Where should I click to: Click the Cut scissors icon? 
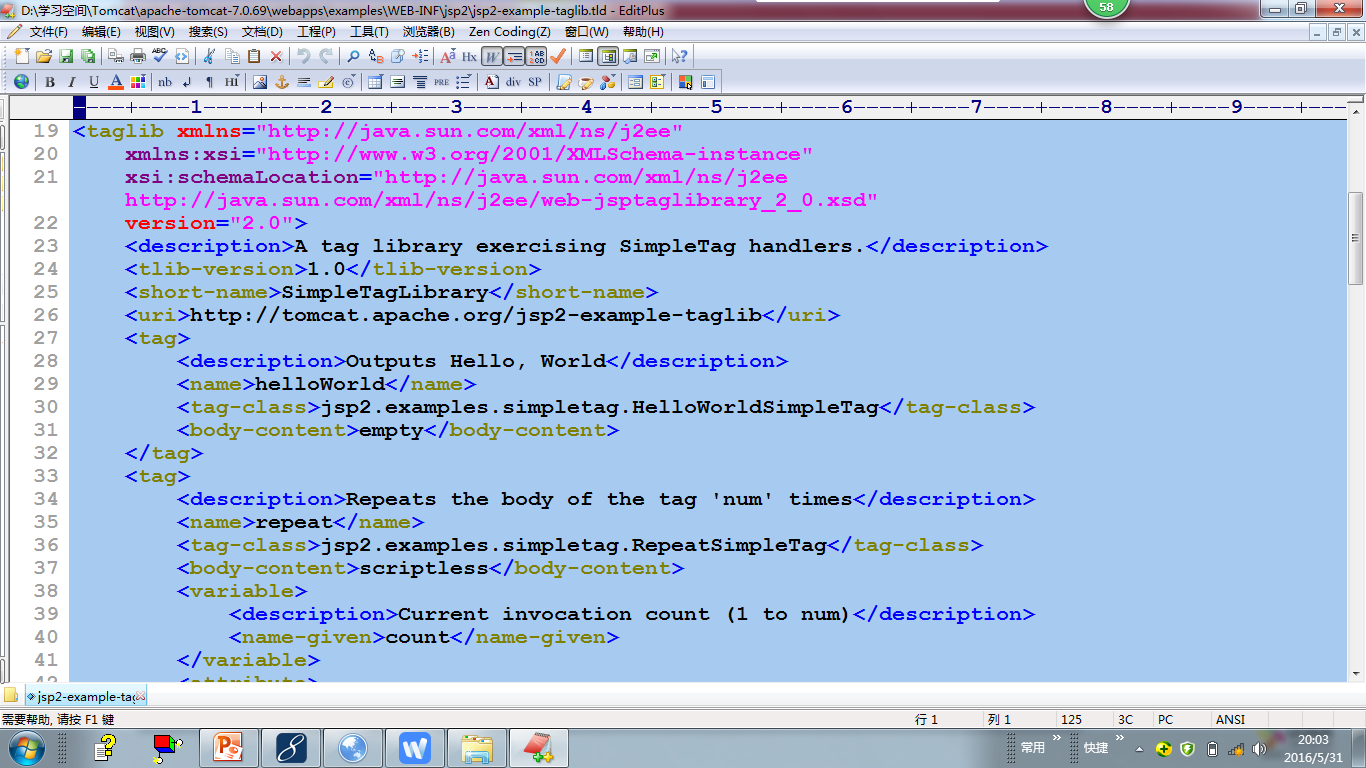click(208, 56)
